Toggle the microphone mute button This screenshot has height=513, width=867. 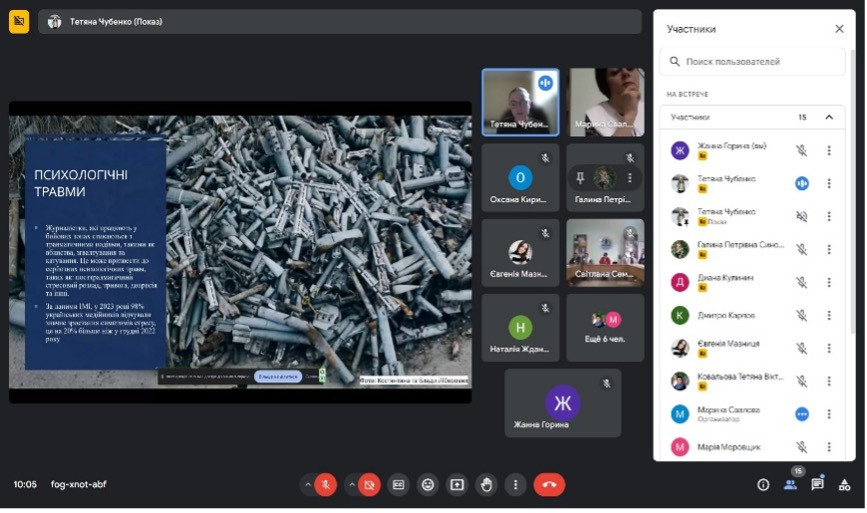pyautogui.click(x=326, y=485)
